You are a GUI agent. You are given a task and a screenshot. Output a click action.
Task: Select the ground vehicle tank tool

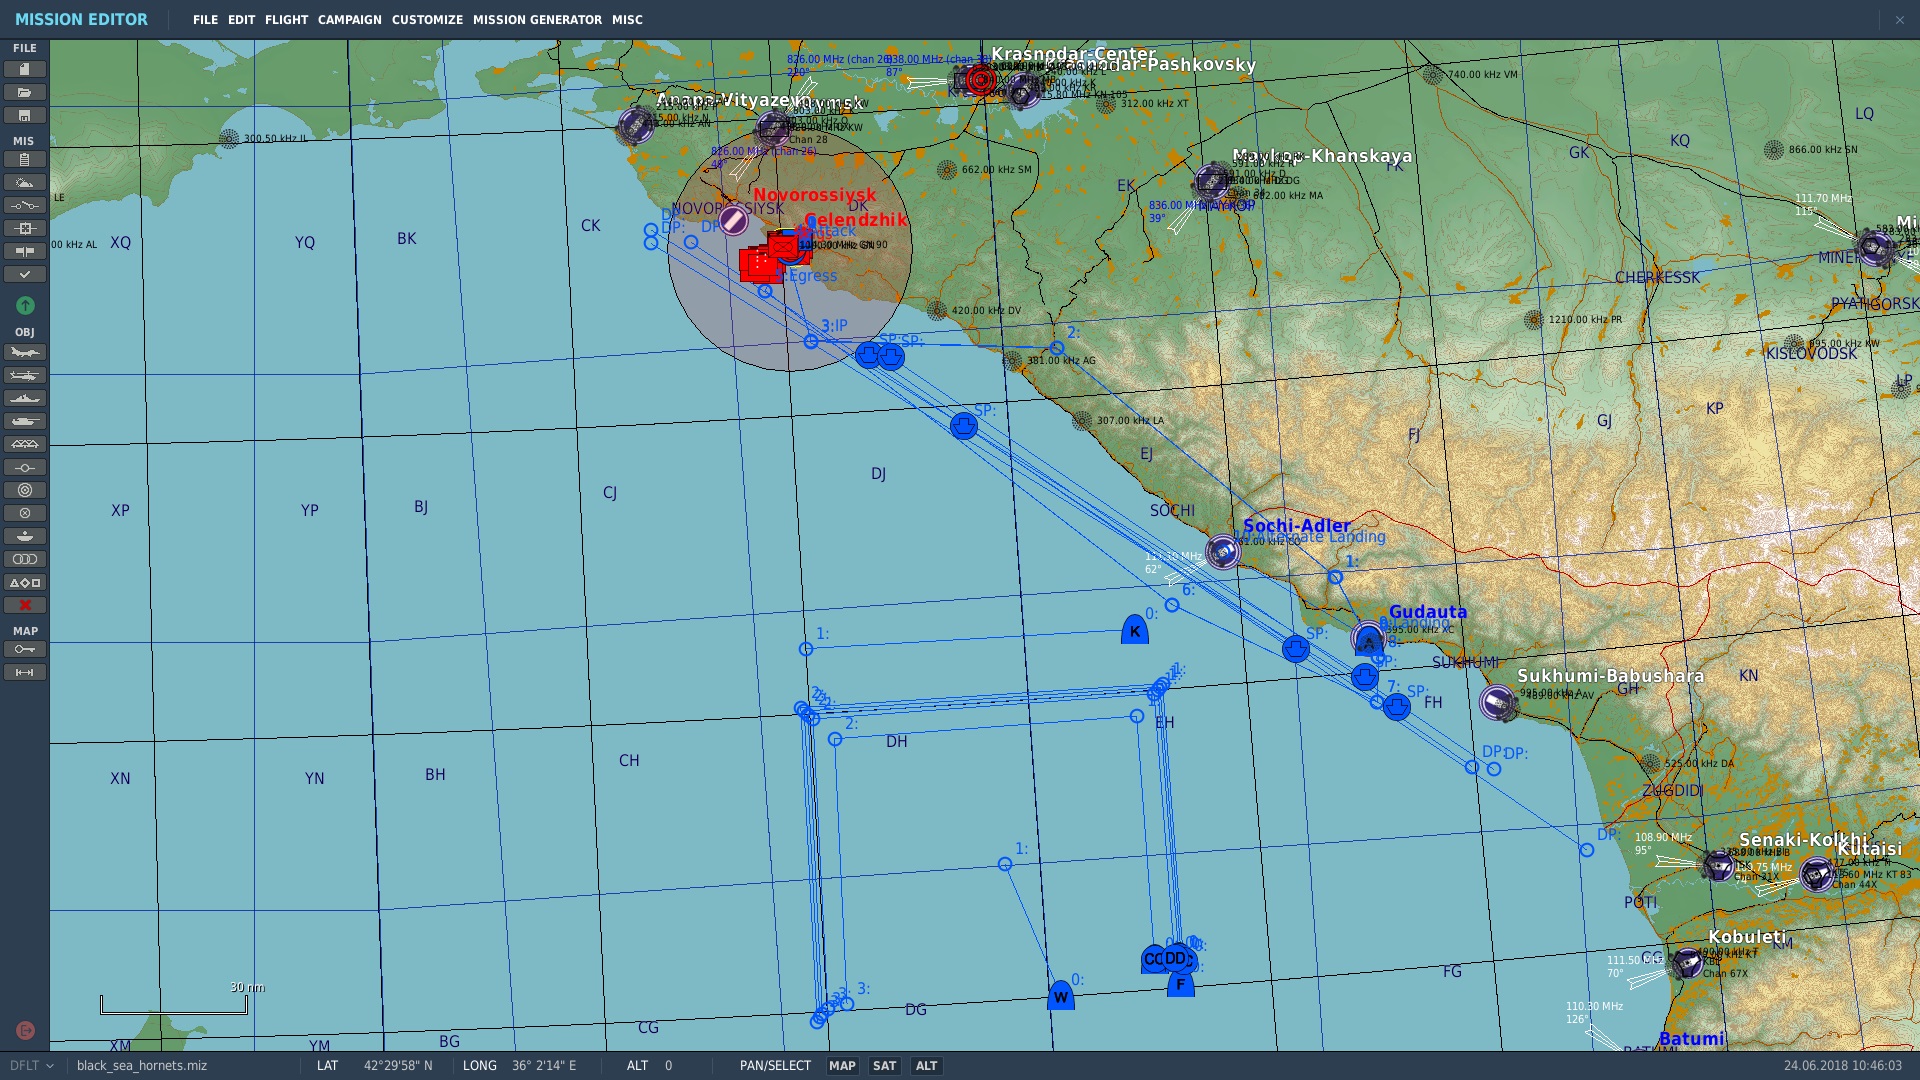25,422
